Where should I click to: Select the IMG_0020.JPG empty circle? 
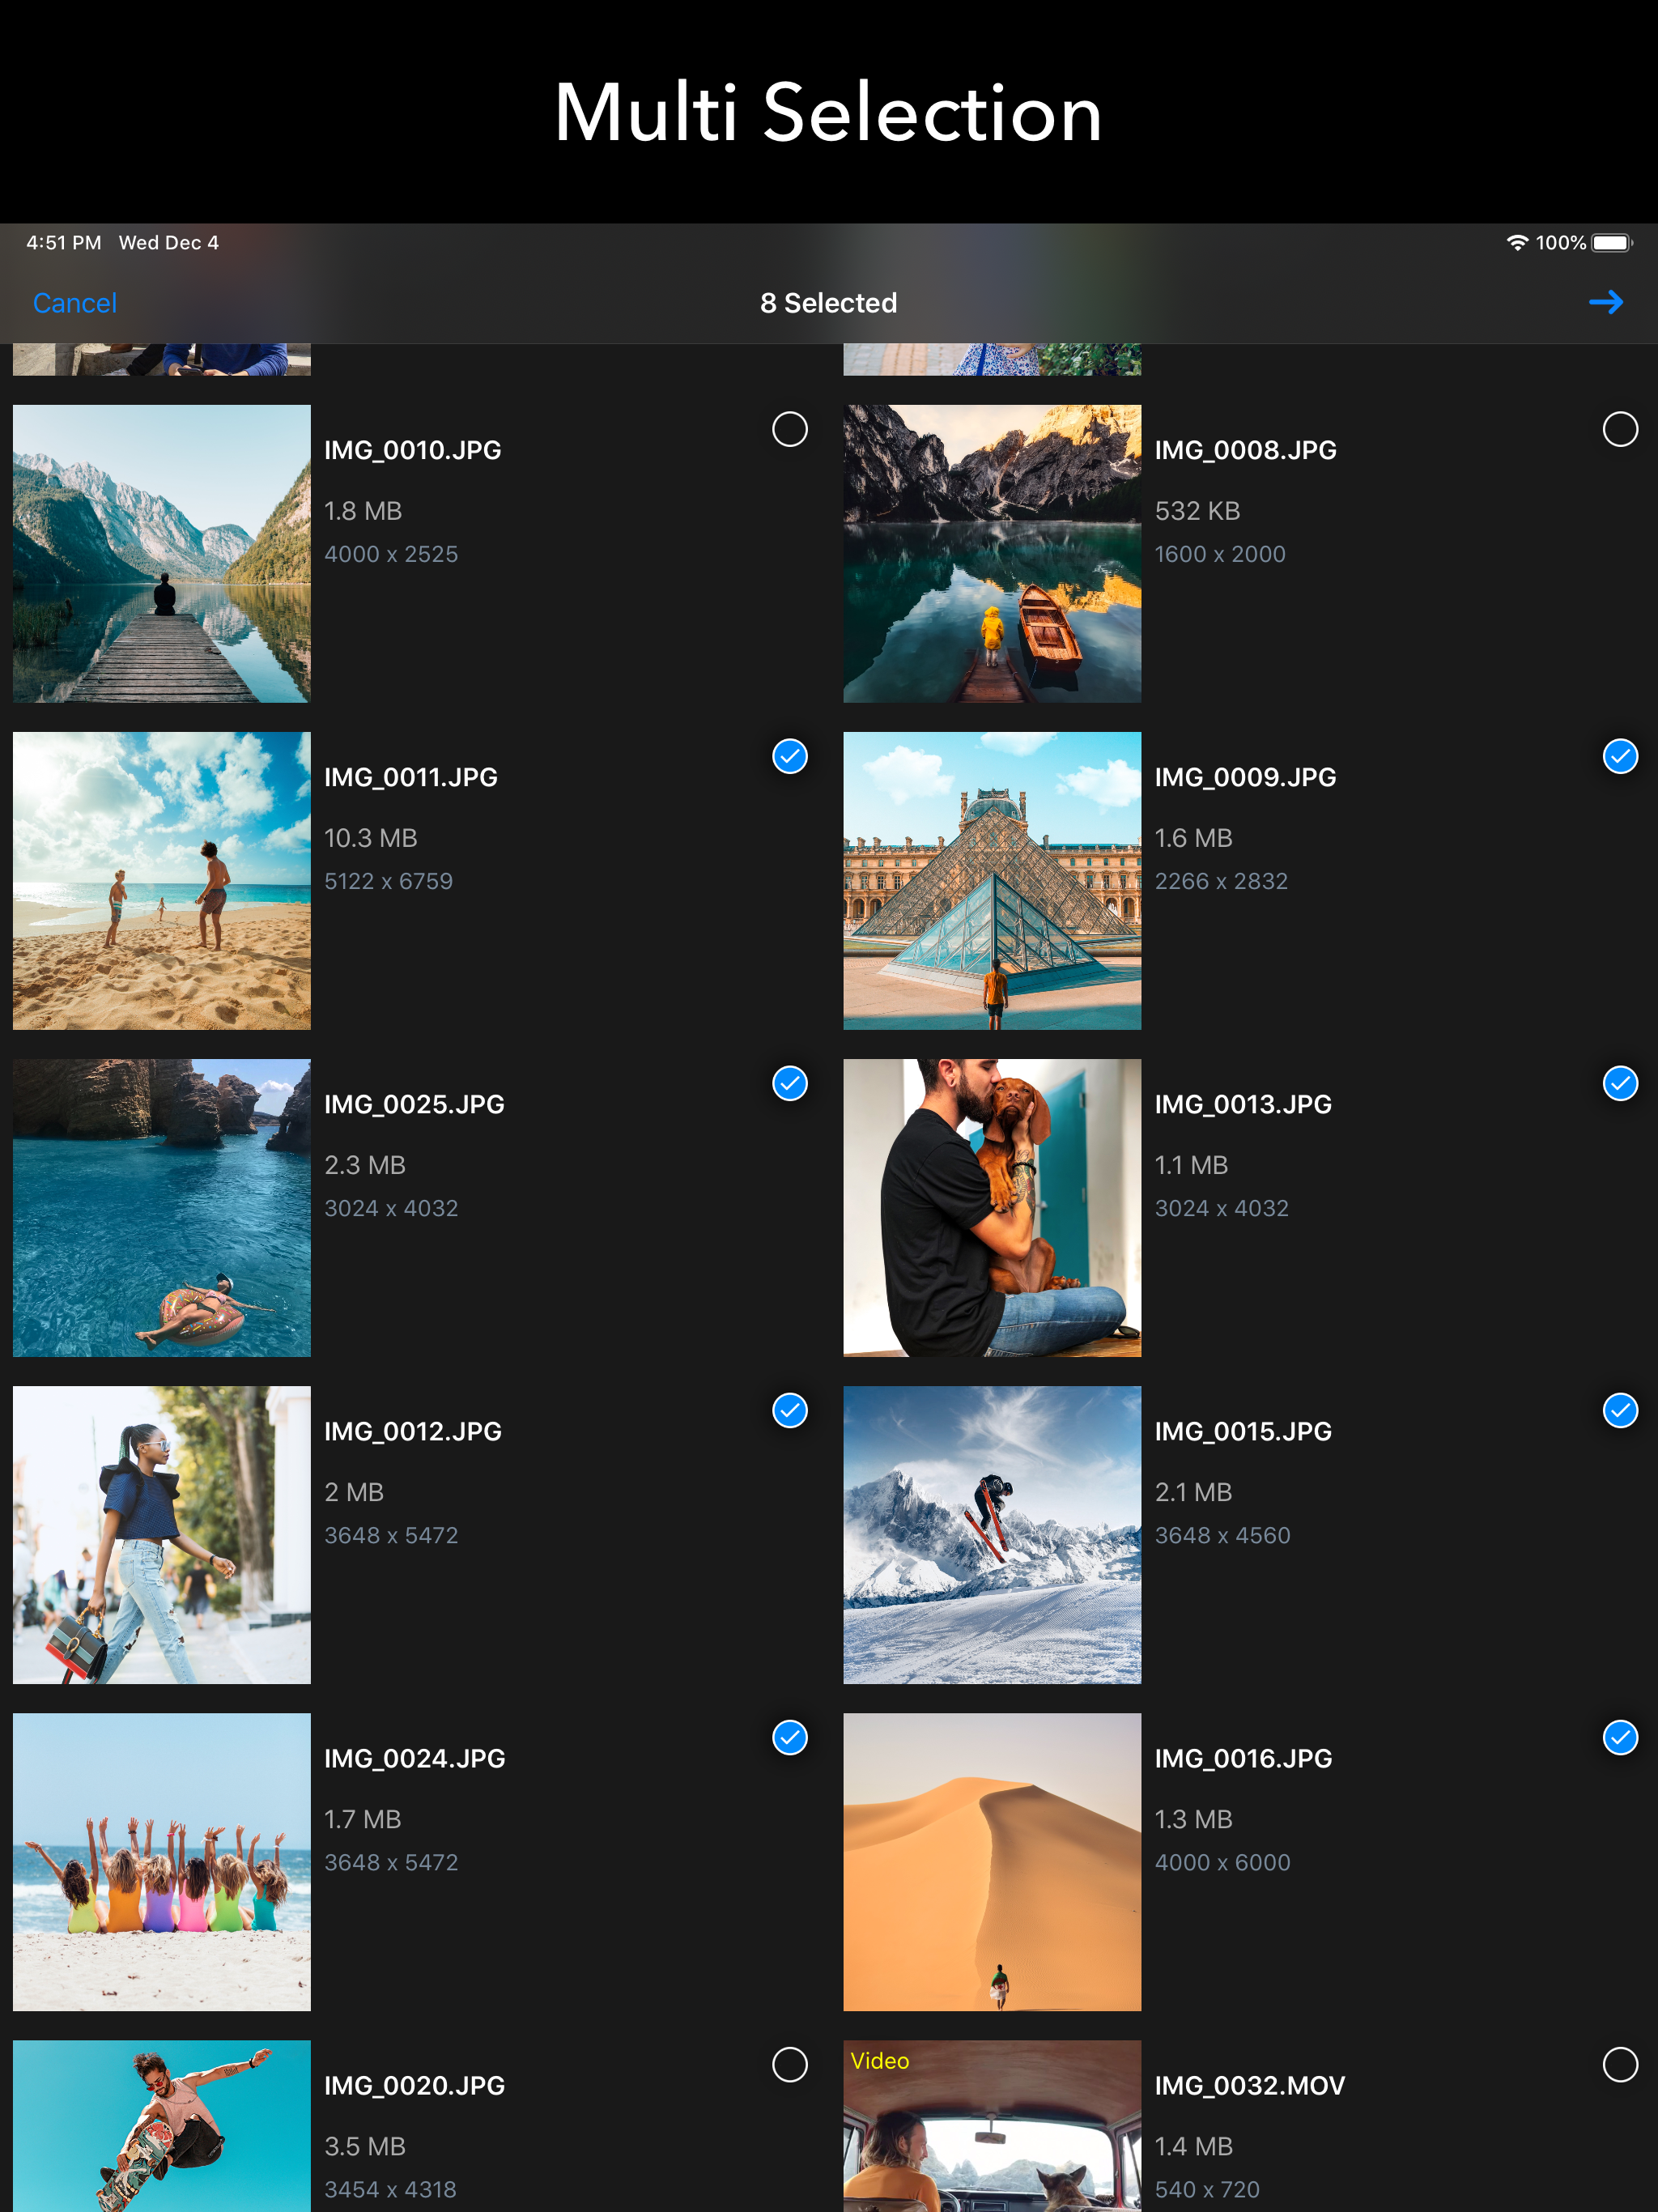tap(789, 2064)
